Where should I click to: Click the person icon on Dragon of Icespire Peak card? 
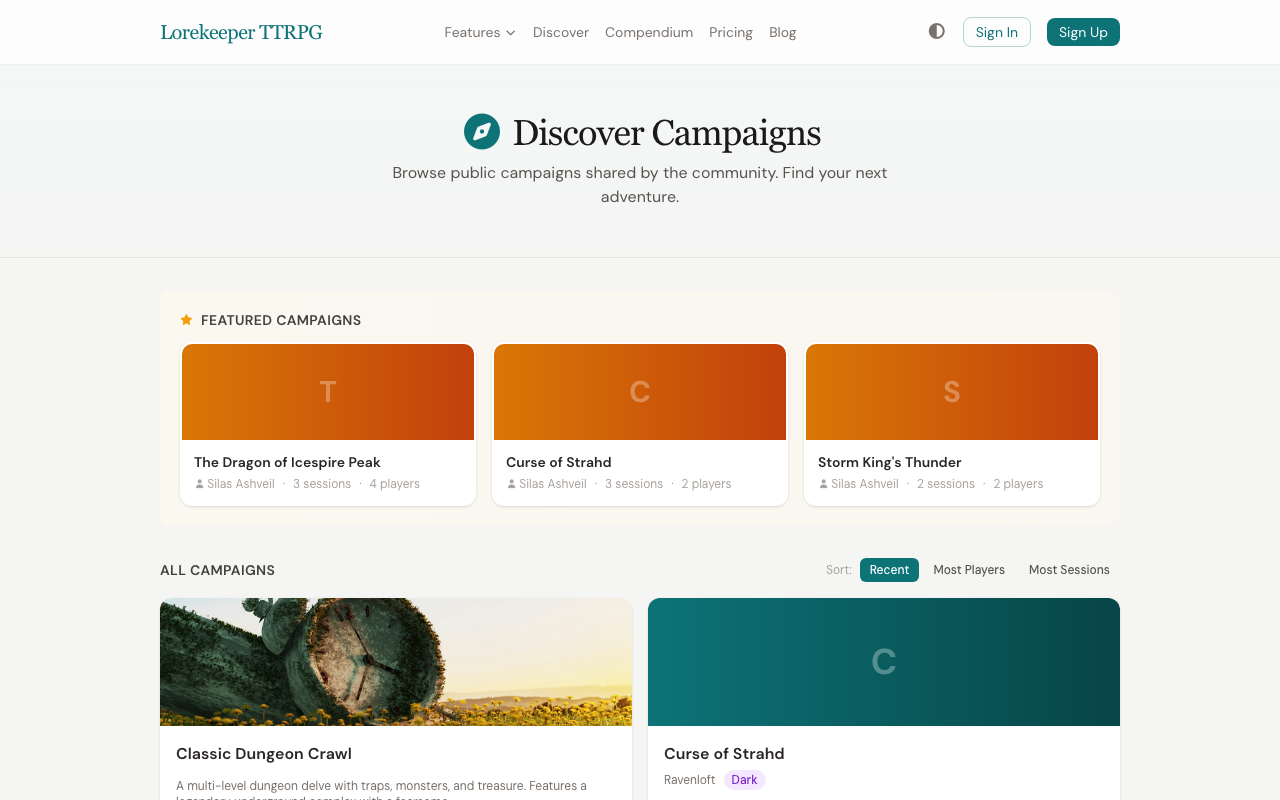pos(198,483)
